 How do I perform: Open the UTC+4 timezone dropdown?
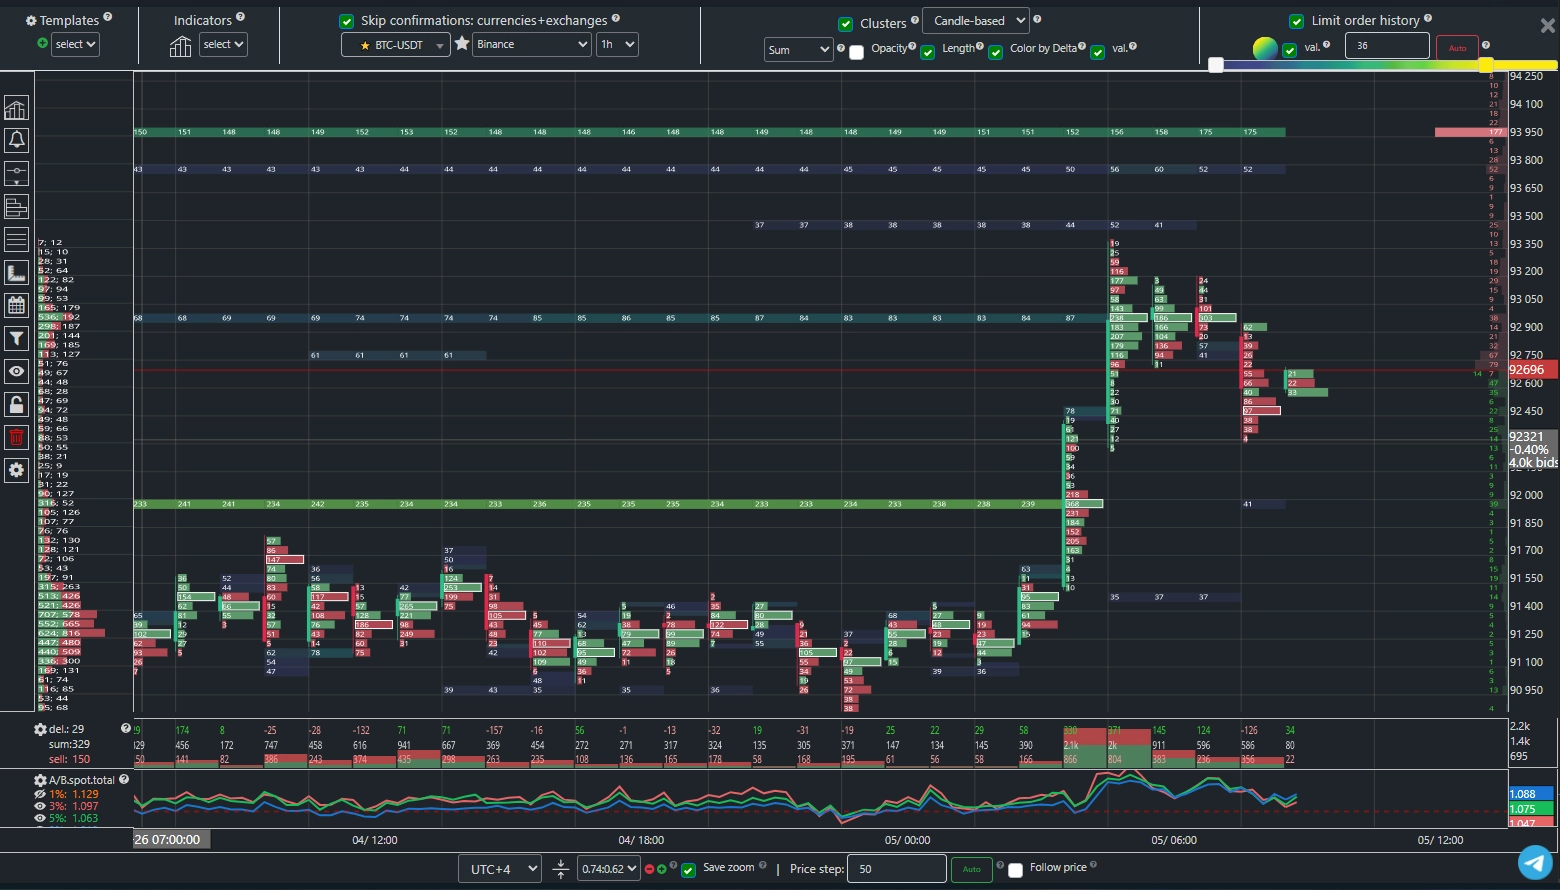click(x=500, y=869)
